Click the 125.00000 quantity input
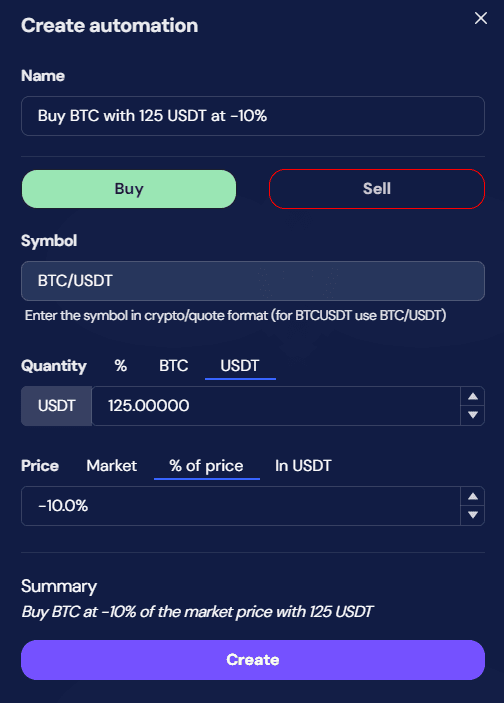 point(276,406)
